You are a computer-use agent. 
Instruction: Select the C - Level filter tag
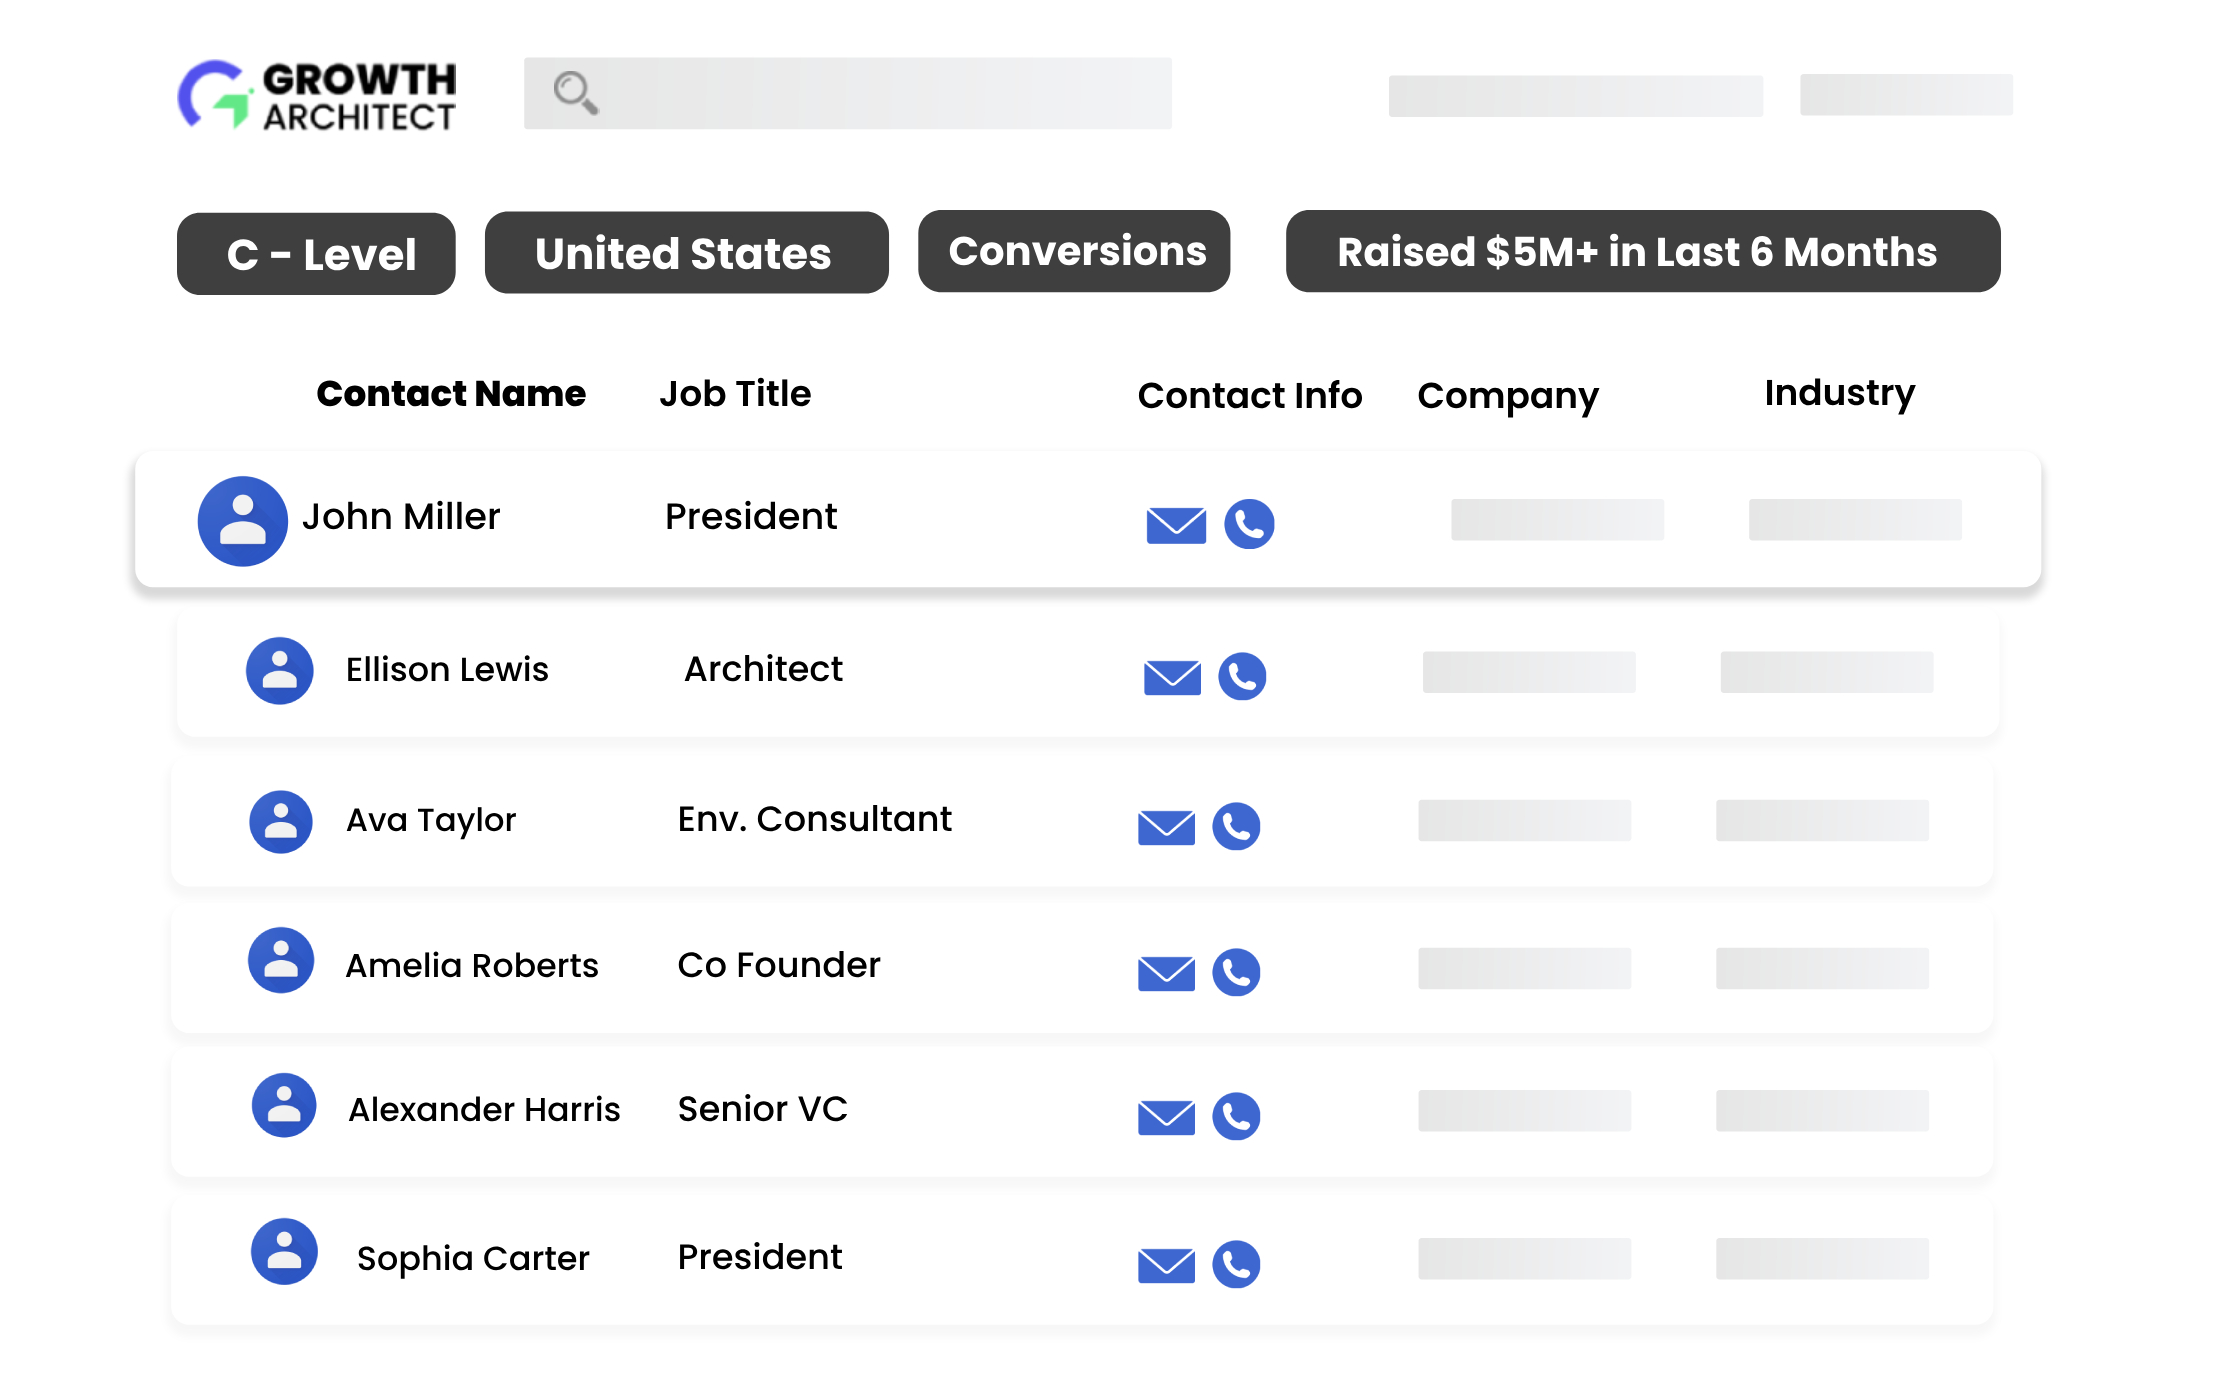pyautogui.click(x=316, y=254)
